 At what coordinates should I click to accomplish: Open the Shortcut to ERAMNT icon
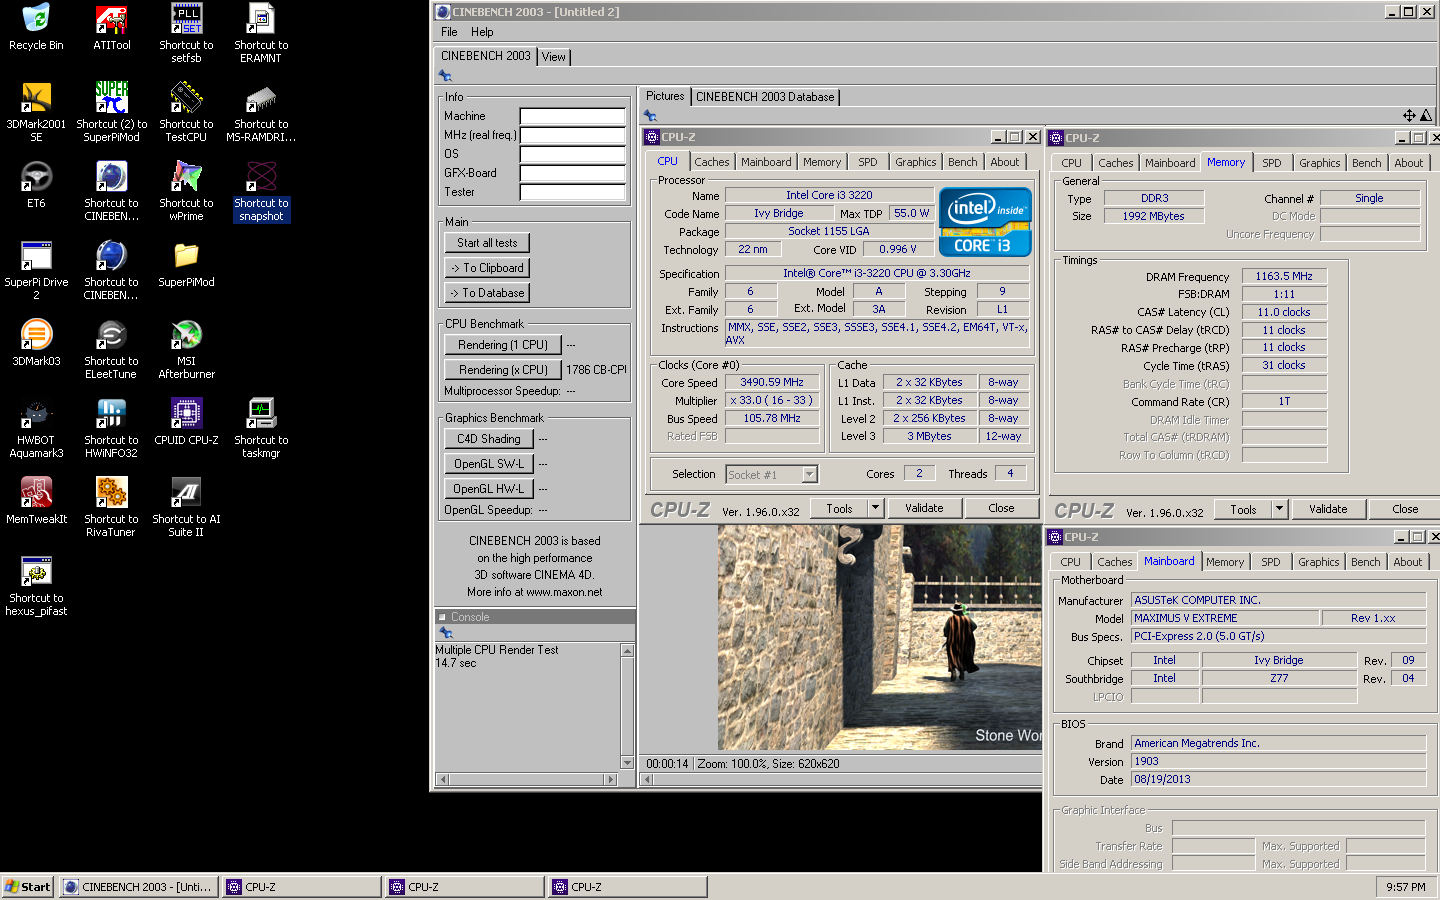261,33
